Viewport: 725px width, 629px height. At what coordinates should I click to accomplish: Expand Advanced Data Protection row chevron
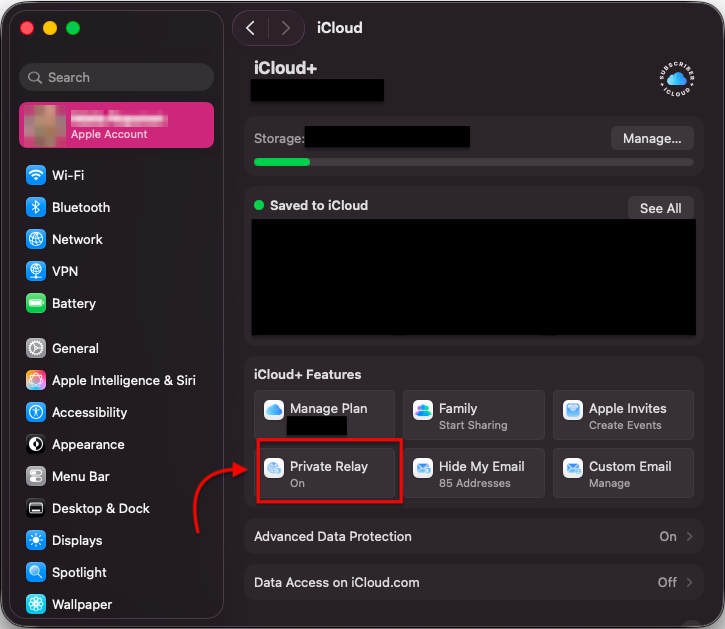pos(689,536)
